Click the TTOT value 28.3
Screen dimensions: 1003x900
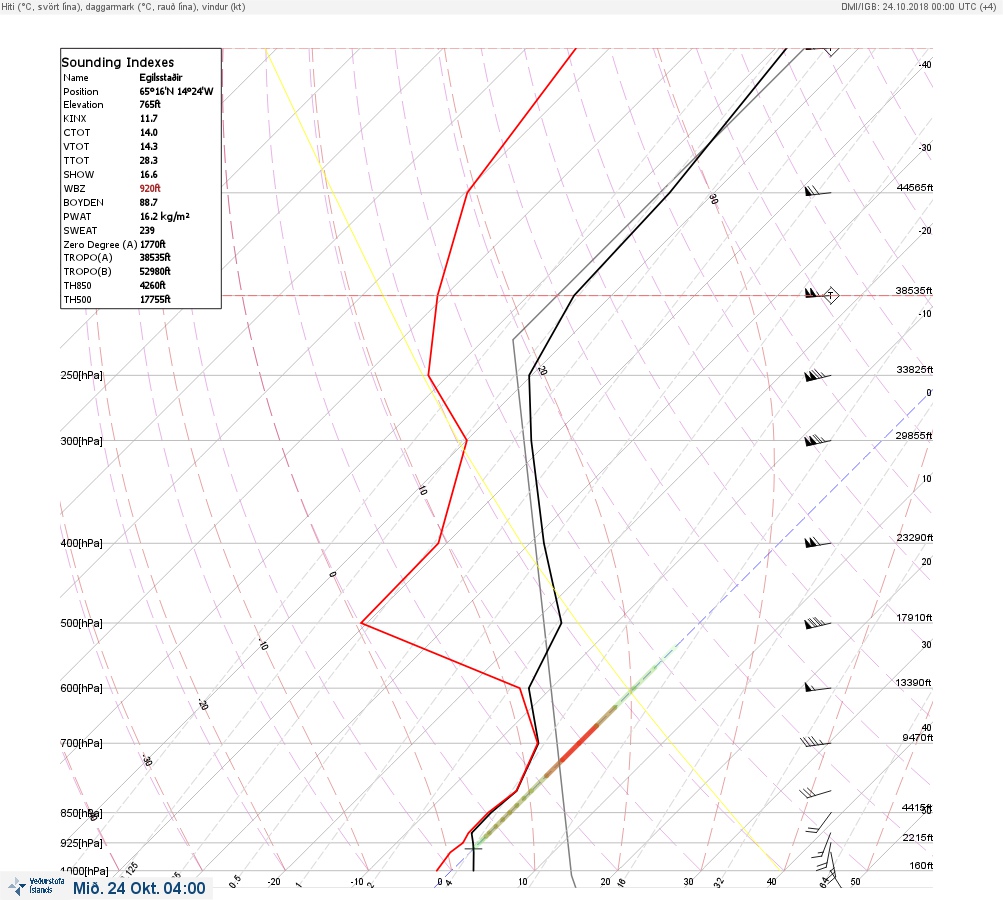click(148, 161)
